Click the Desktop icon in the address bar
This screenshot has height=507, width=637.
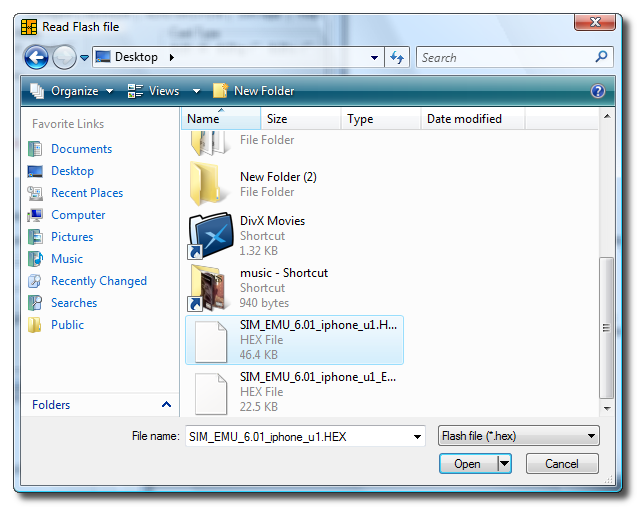(103, 57)
